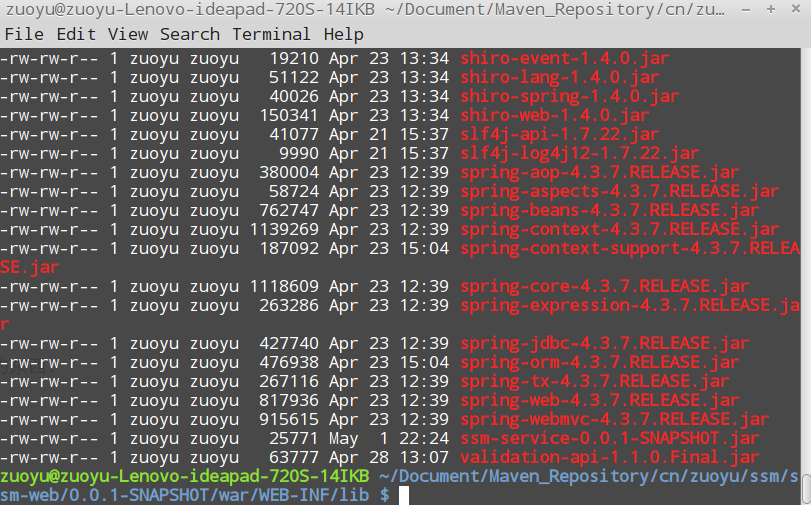Click timestamp May 1 22:24

(x=389, y=439)
